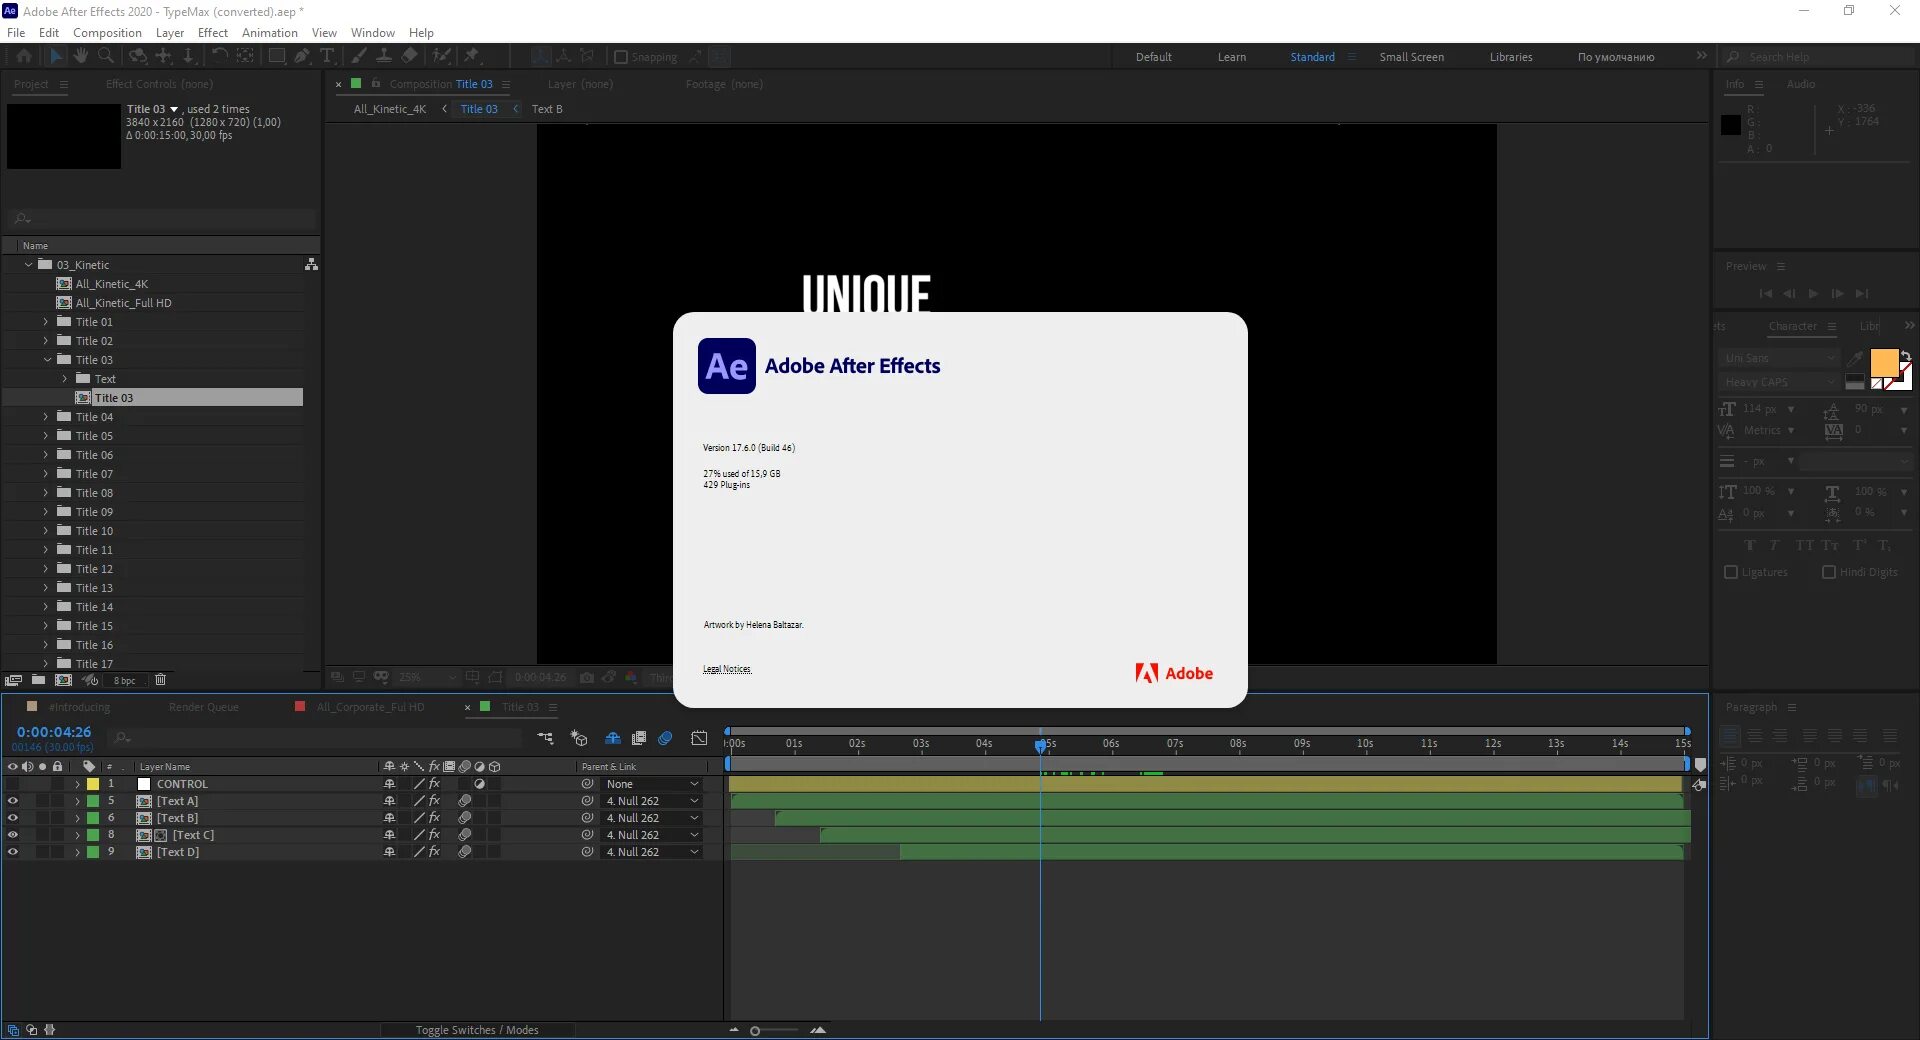The height and width of the screenshot is (1040, 1920).
Task: Hide the Text B layer eye toggle
Action: coord(12,818)
